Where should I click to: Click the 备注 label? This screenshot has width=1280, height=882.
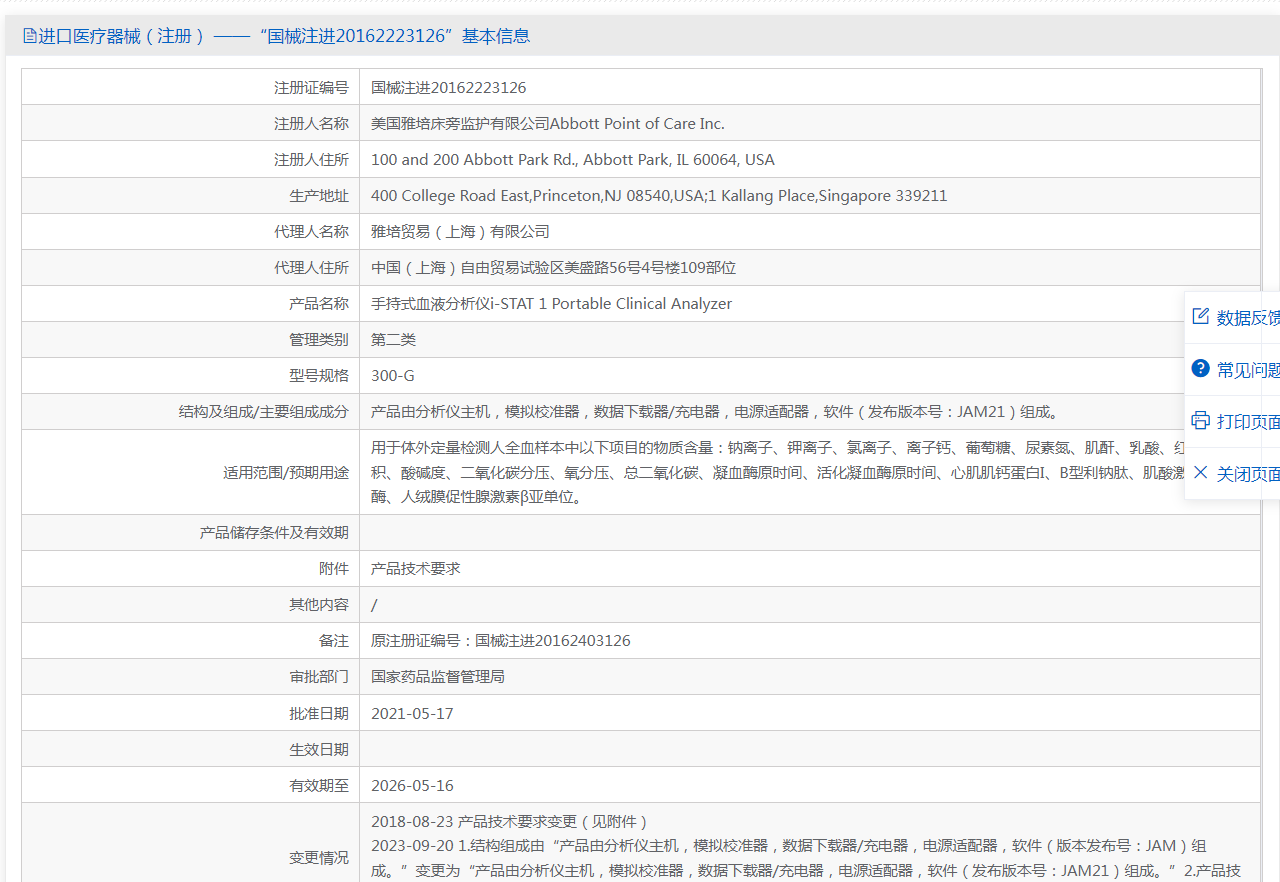point(334,640)
